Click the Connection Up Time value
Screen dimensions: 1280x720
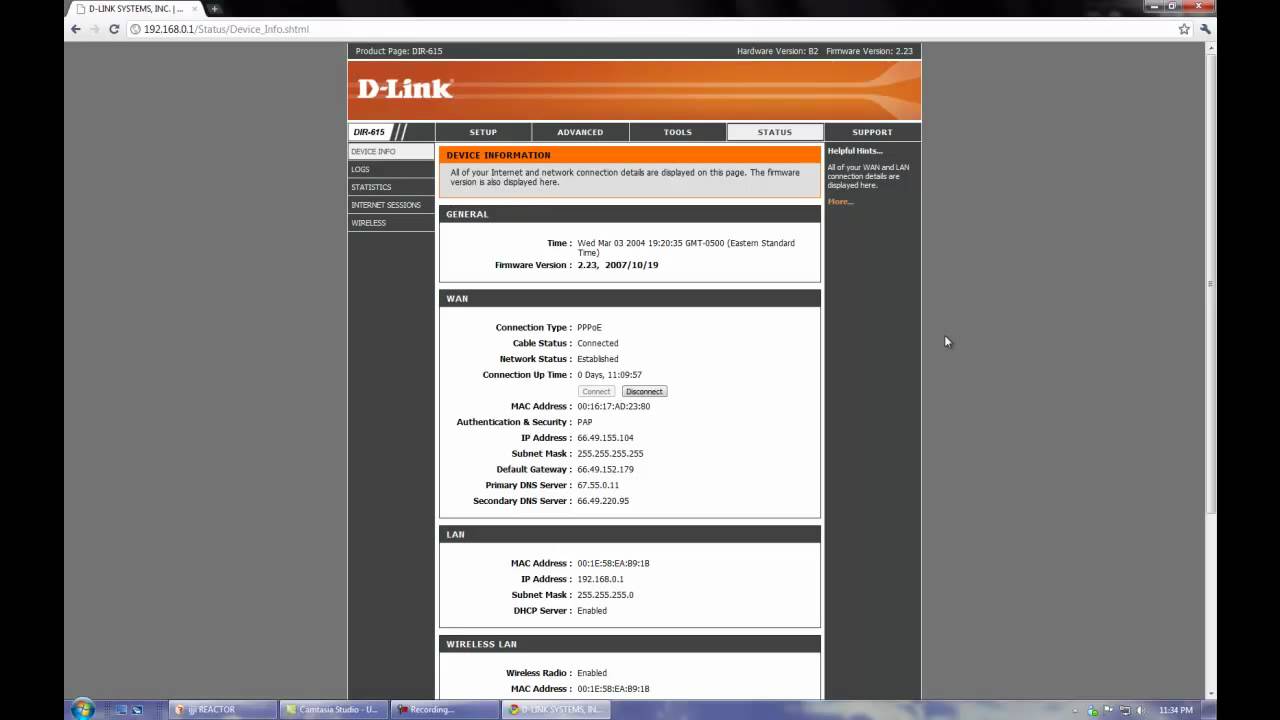pyautogui.click(x=609, y=375)
